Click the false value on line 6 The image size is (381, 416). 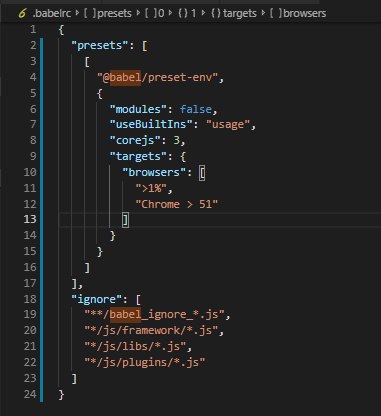pyautogui.click(x=196, y=109)
